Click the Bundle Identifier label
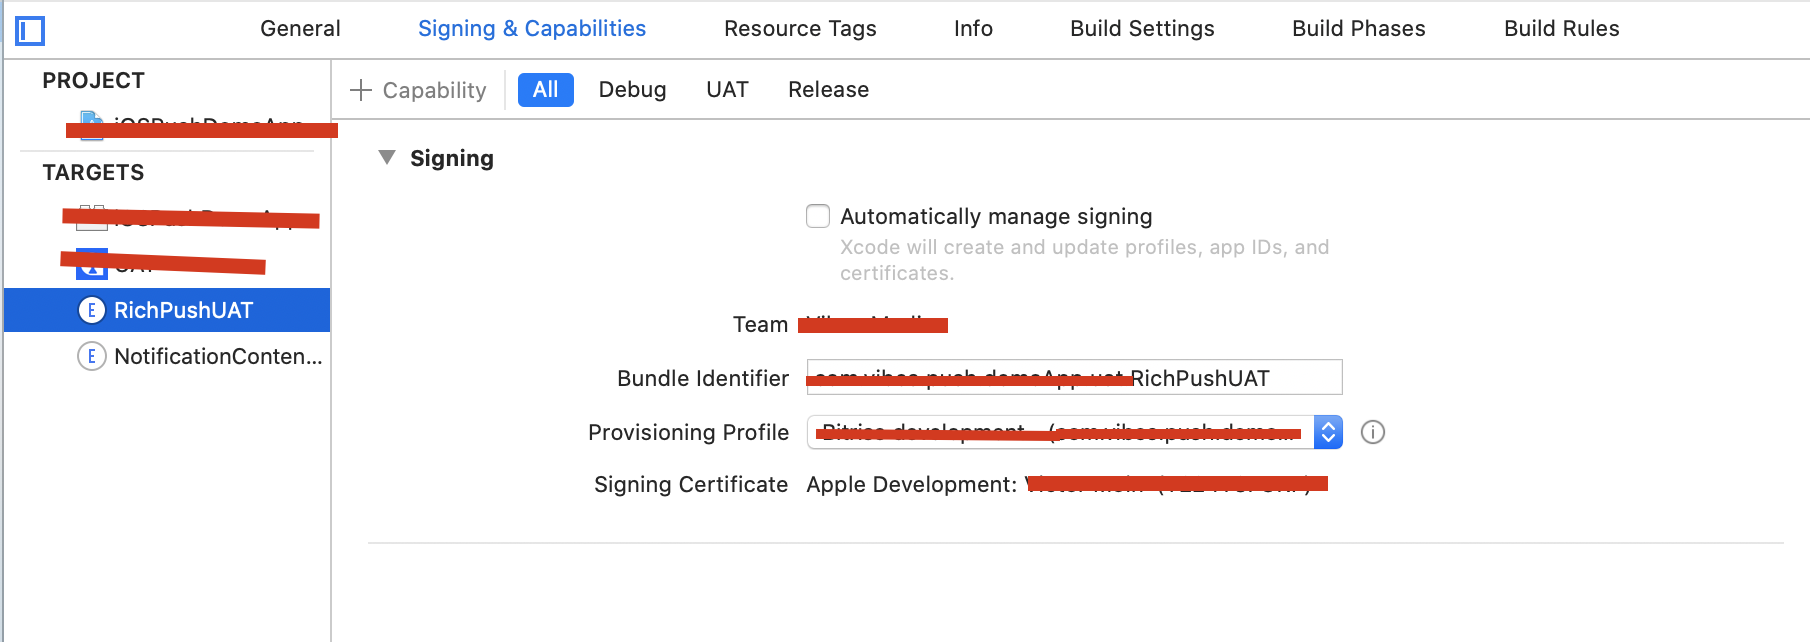 (x=703, y=378)
